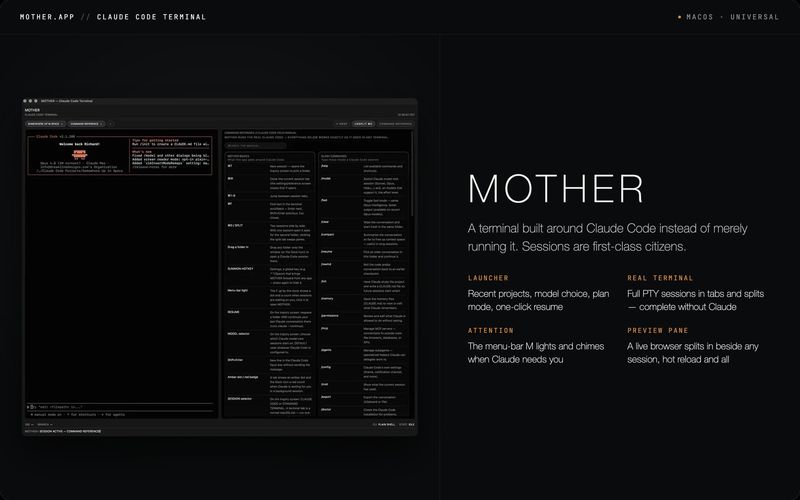Switch to the first session tab in MOTHER window

click(x=43, y=123)
